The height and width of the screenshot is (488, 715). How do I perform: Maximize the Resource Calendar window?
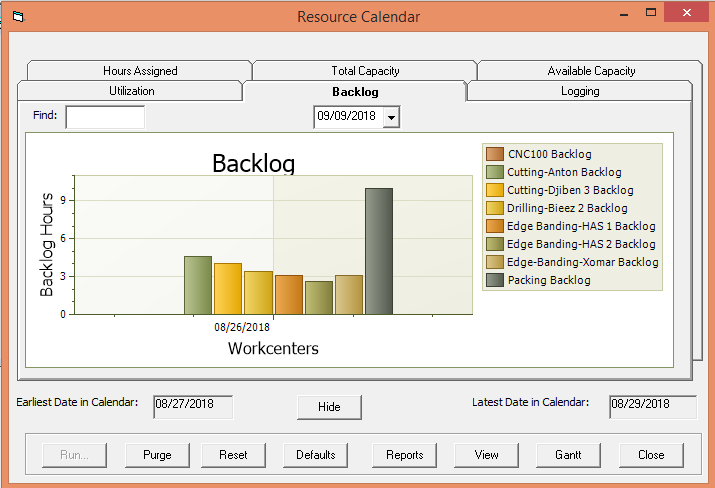coord(651,13)
